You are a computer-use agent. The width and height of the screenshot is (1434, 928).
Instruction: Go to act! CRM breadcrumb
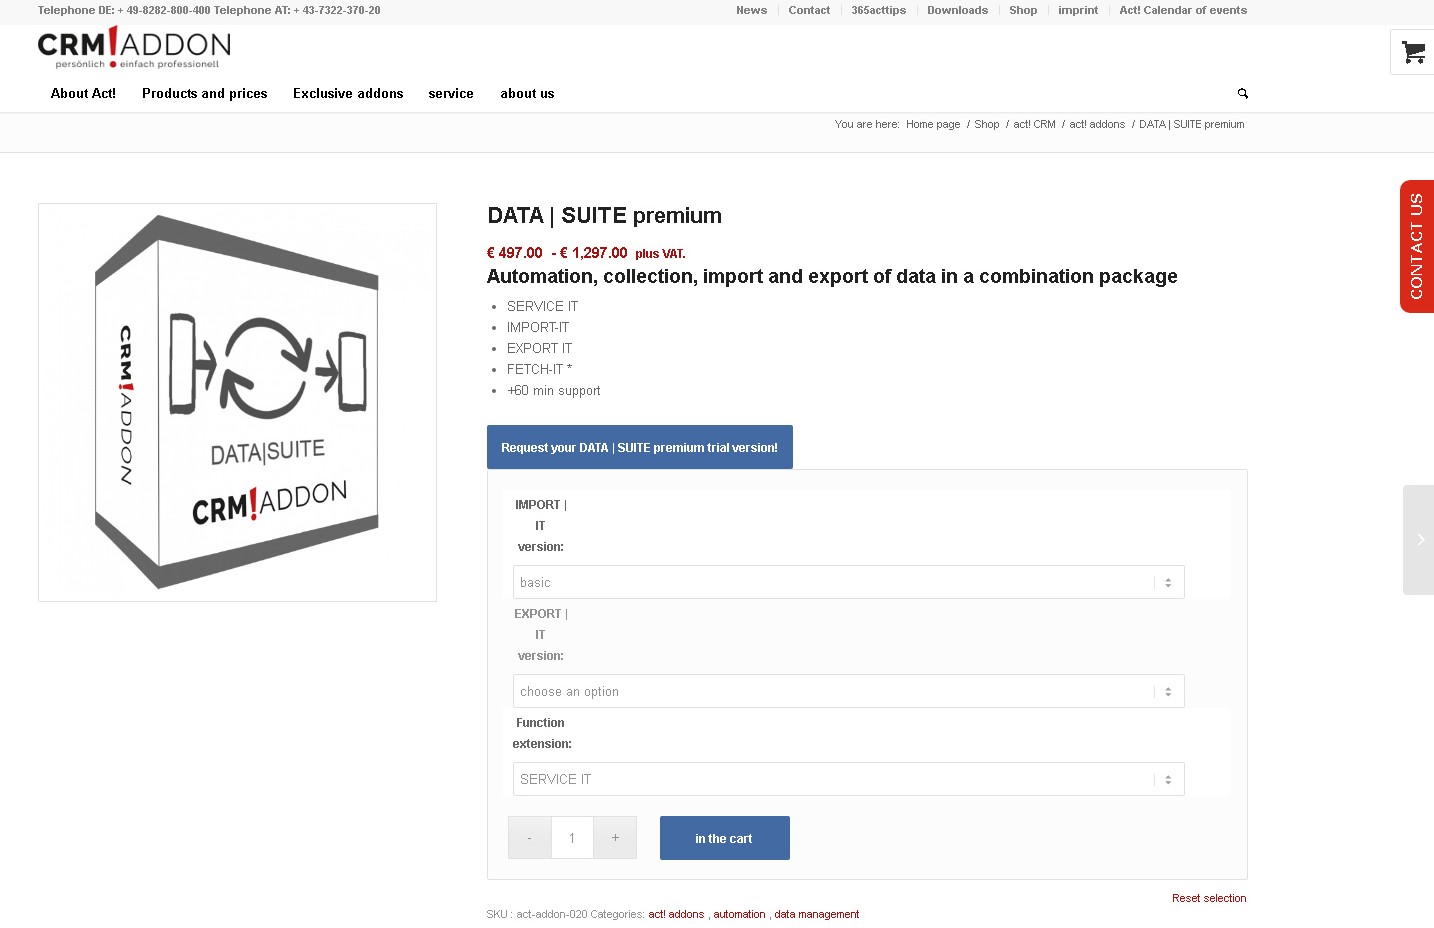[1034, 124]
